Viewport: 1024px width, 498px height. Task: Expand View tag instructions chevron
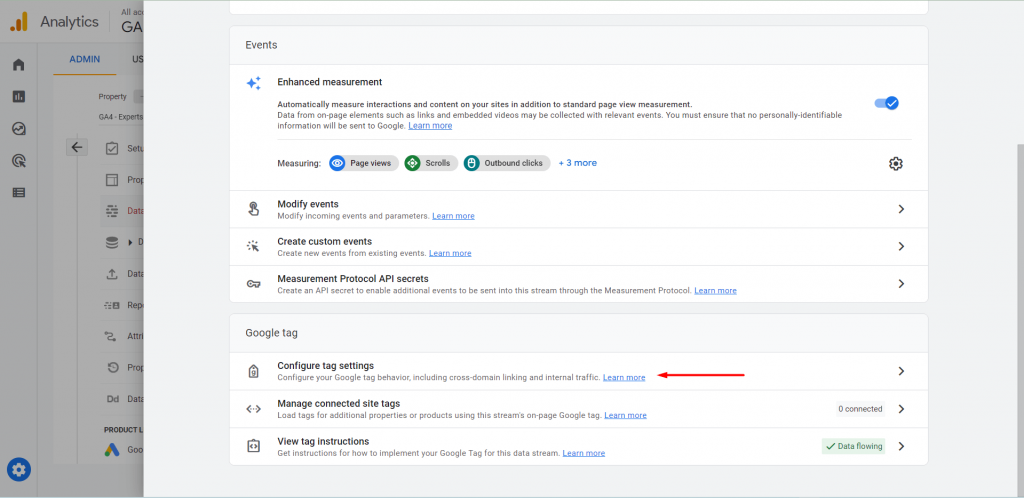pyautogui.click(x=901, y=446)
